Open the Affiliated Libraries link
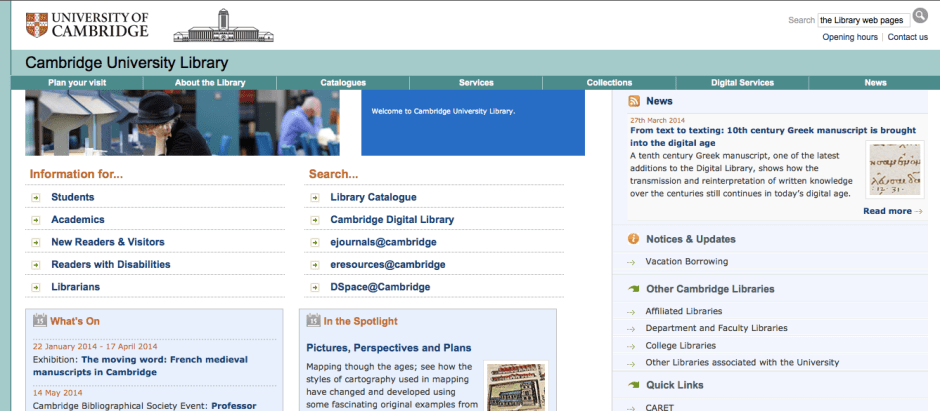The image size is (940, 411). pos(684,311)
